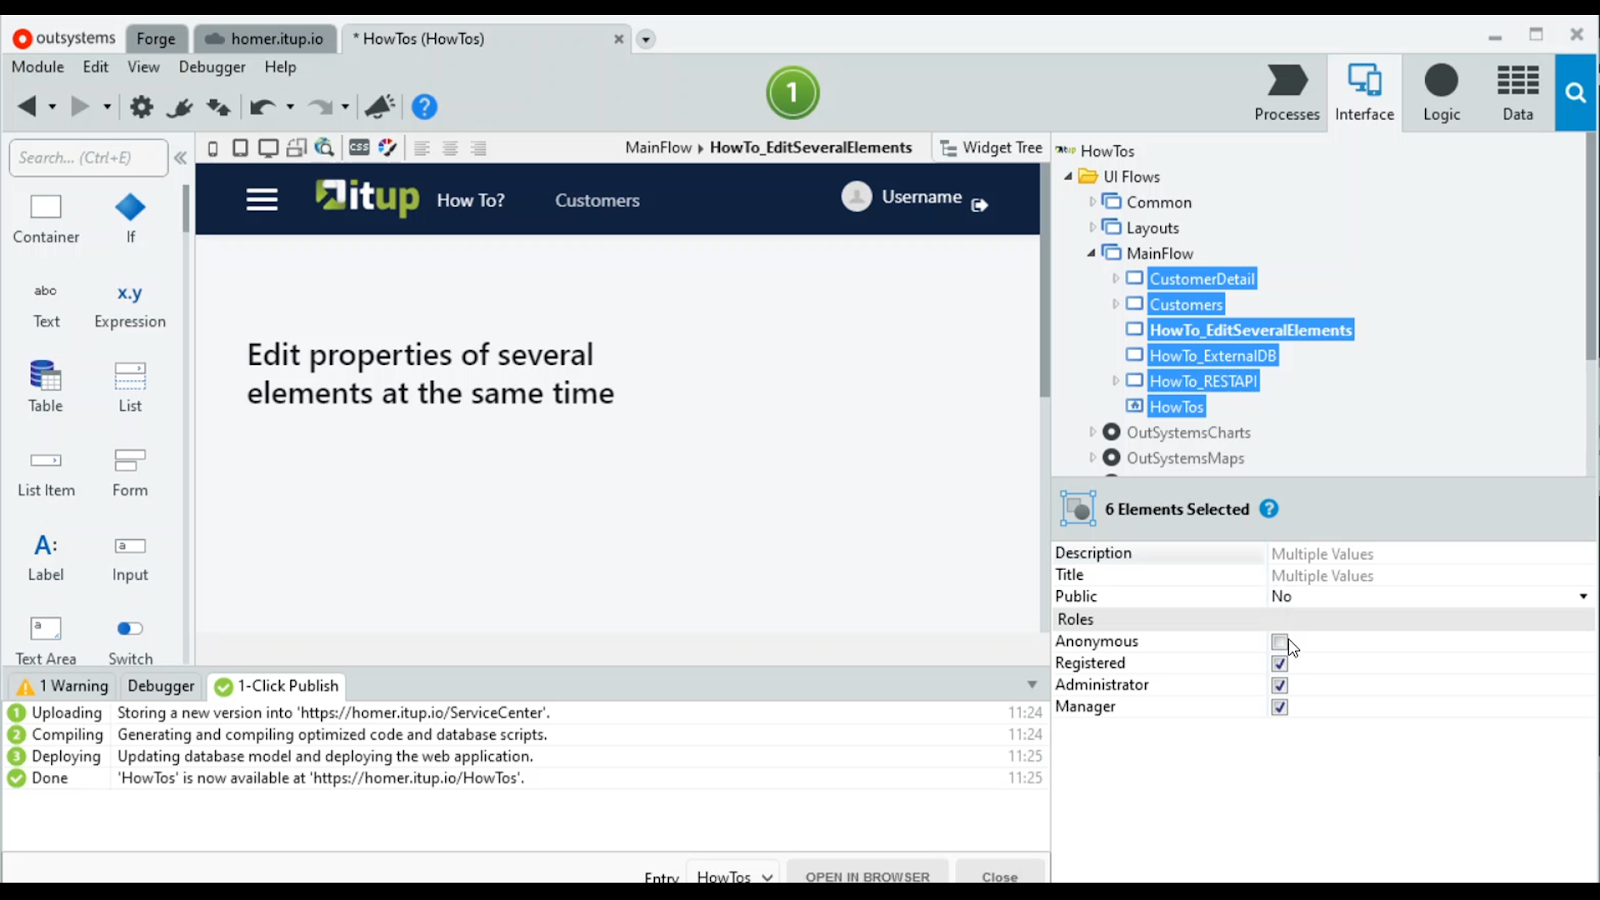
Task: Click the back navigation arrow
Action: [x=27, y=107]
